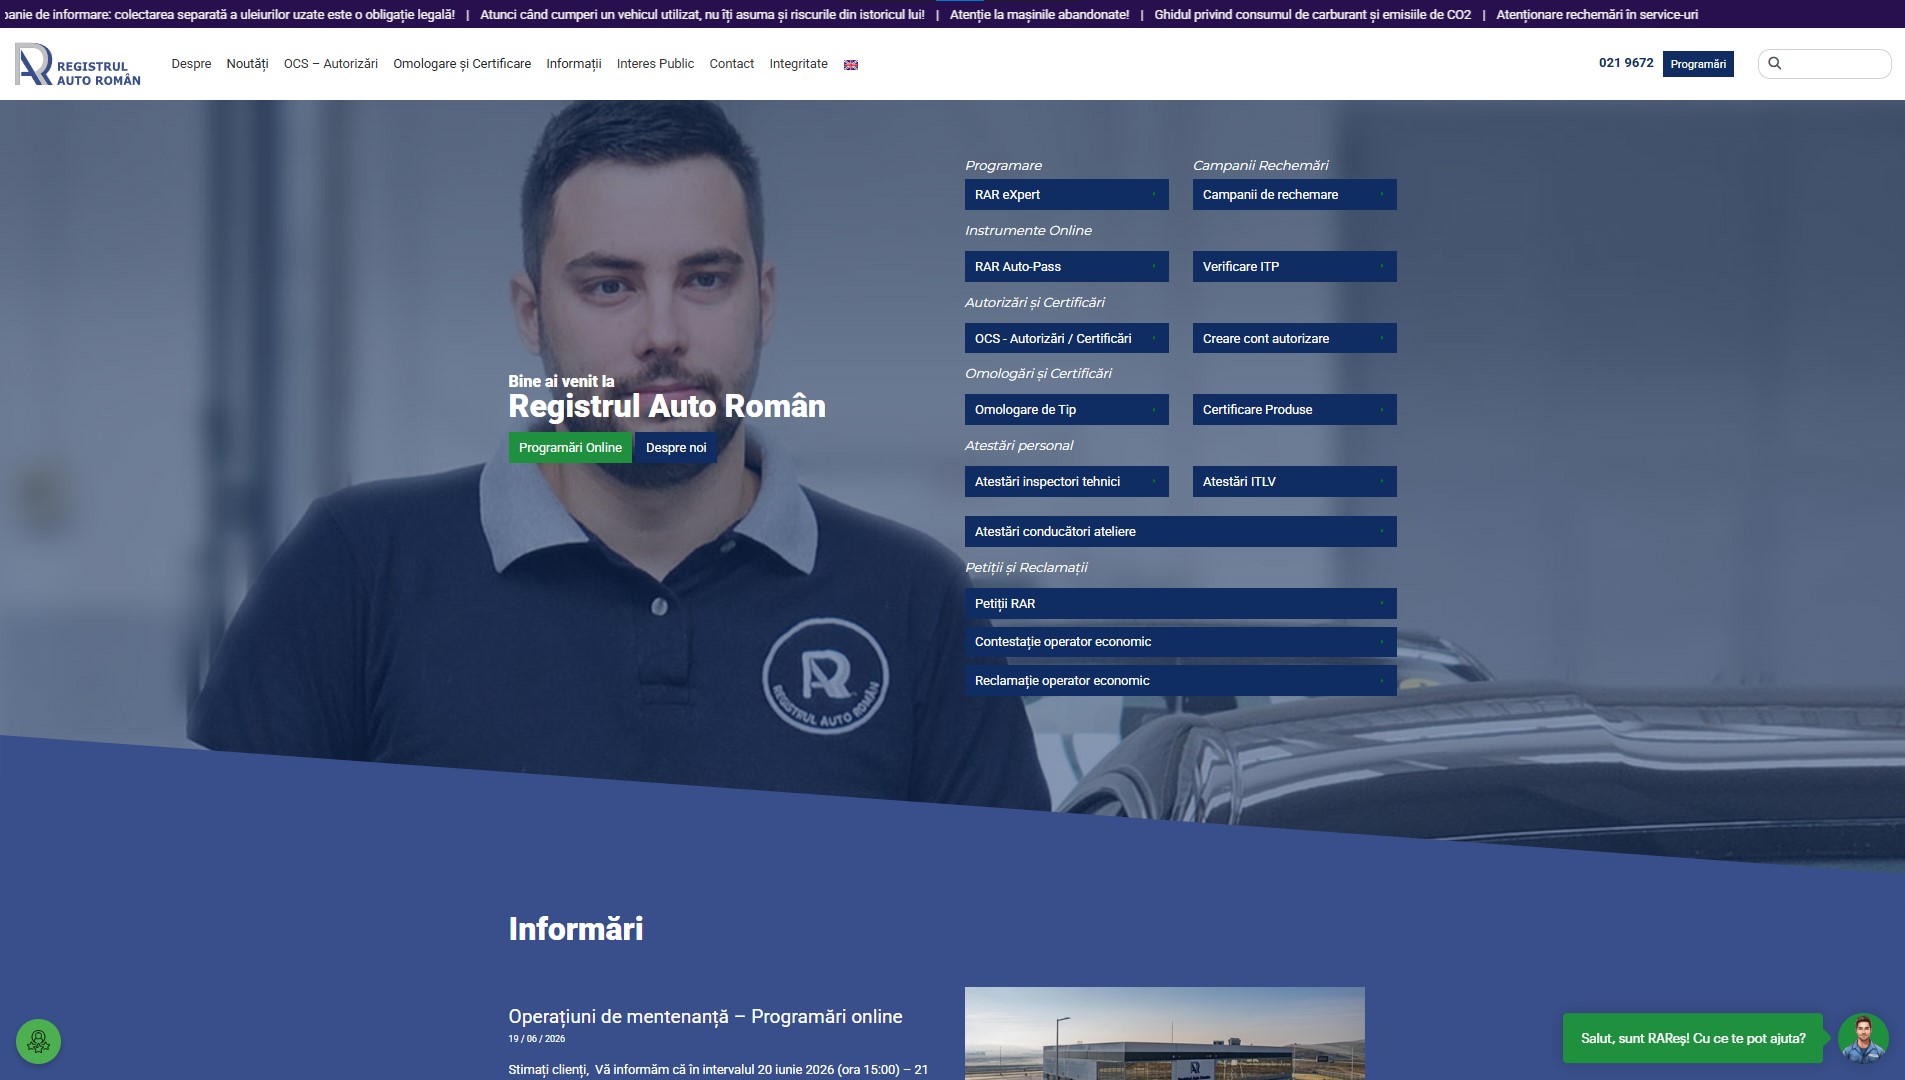Click arrow on Atestări conducători ateliere button
The image size is (1905, 1080).
tap(1382, 532)
